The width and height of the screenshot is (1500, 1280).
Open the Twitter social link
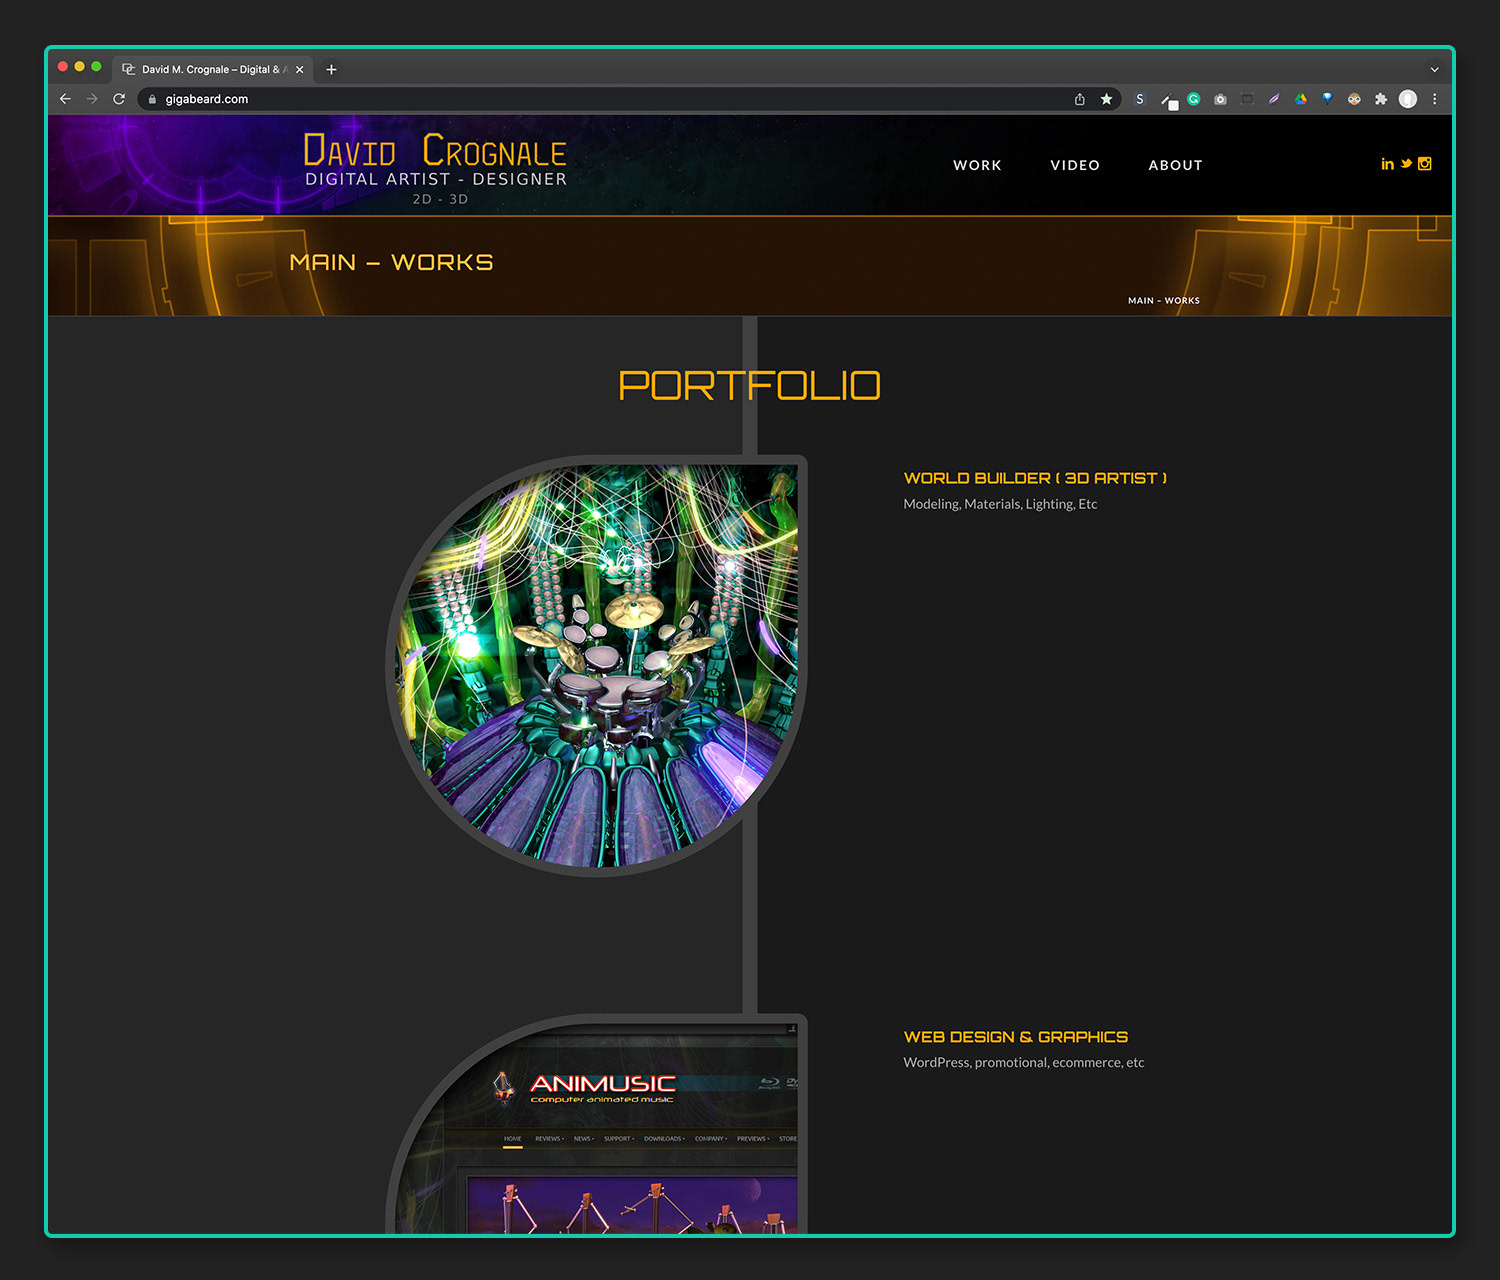click(x=1406, y=164)
